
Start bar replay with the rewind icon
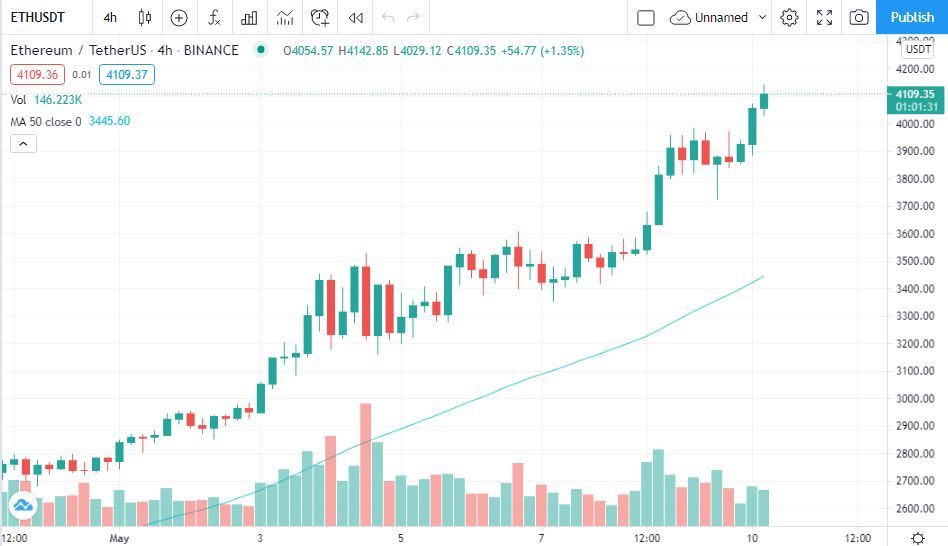[355, 17]
